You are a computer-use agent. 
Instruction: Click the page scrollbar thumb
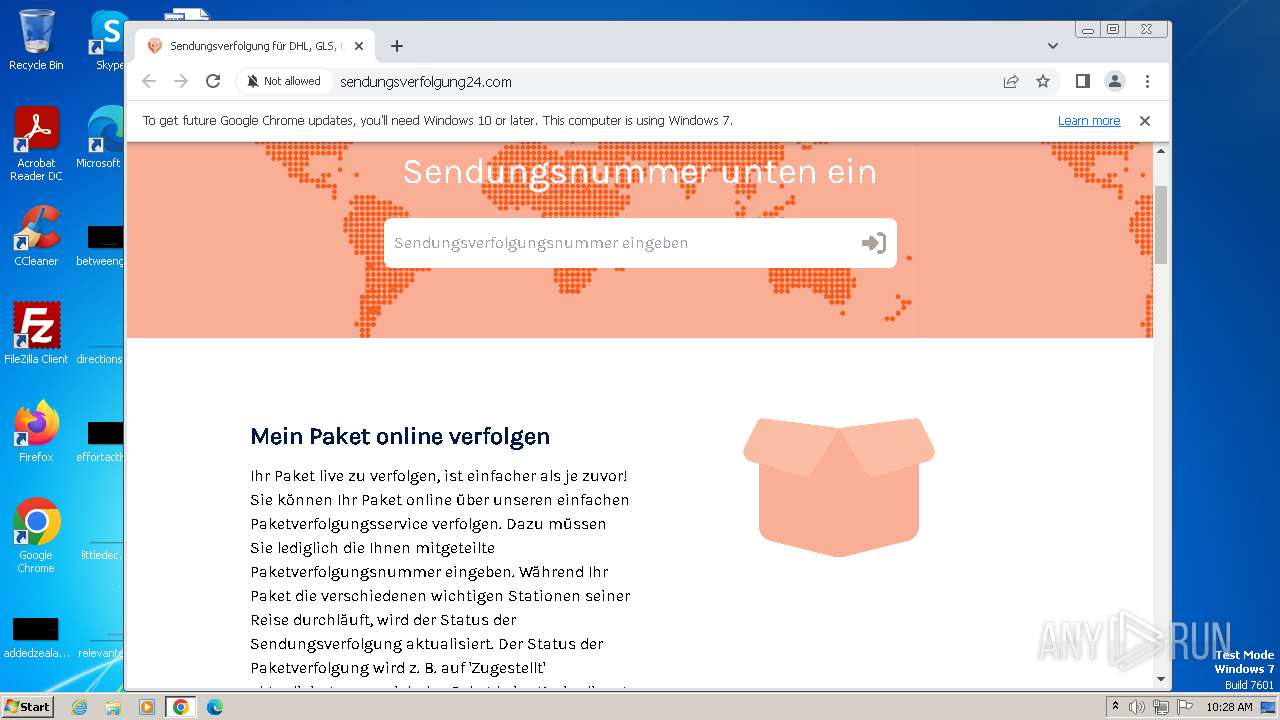1161,224
